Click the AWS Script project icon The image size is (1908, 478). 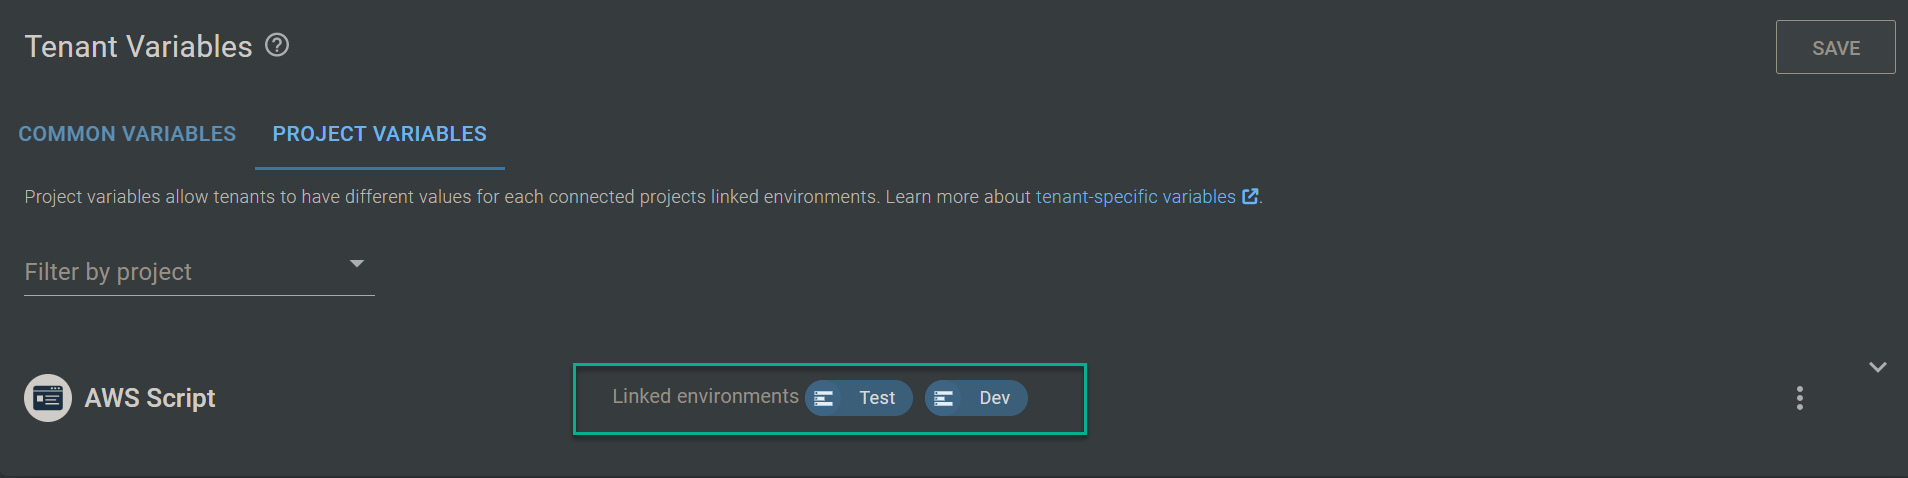click(x=48, y=398)
